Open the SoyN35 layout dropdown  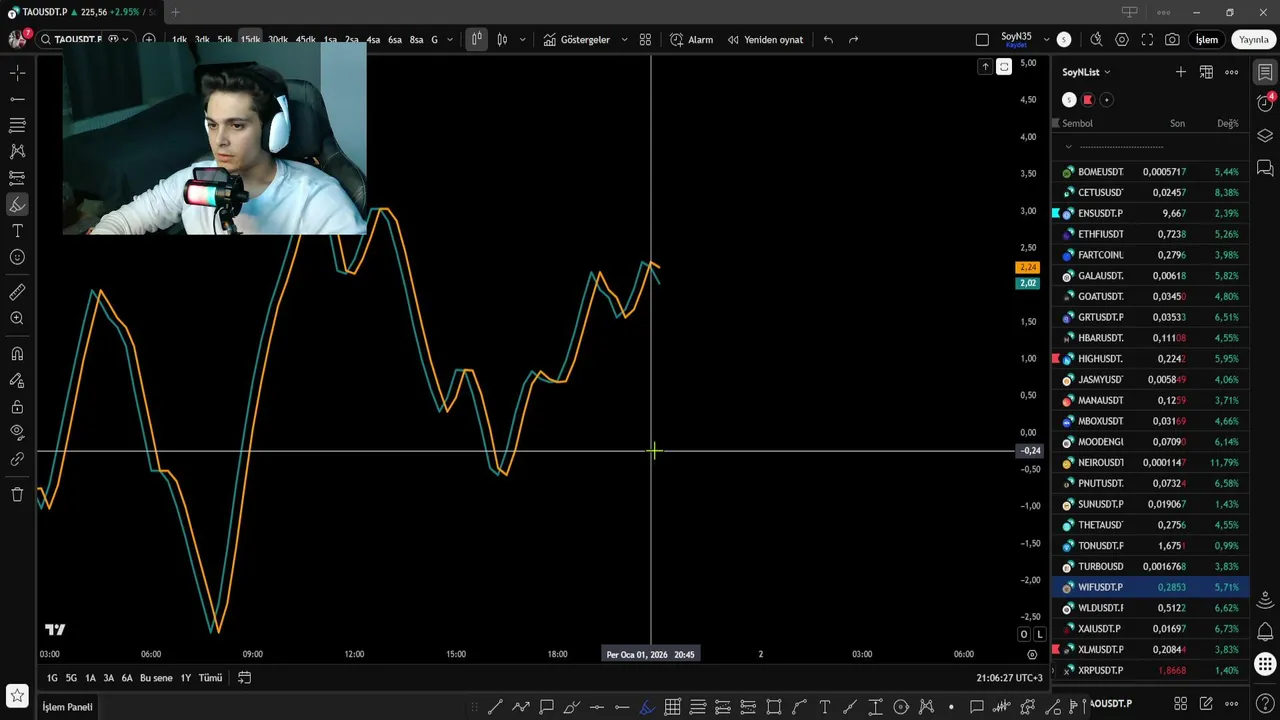pos(1046,40)
